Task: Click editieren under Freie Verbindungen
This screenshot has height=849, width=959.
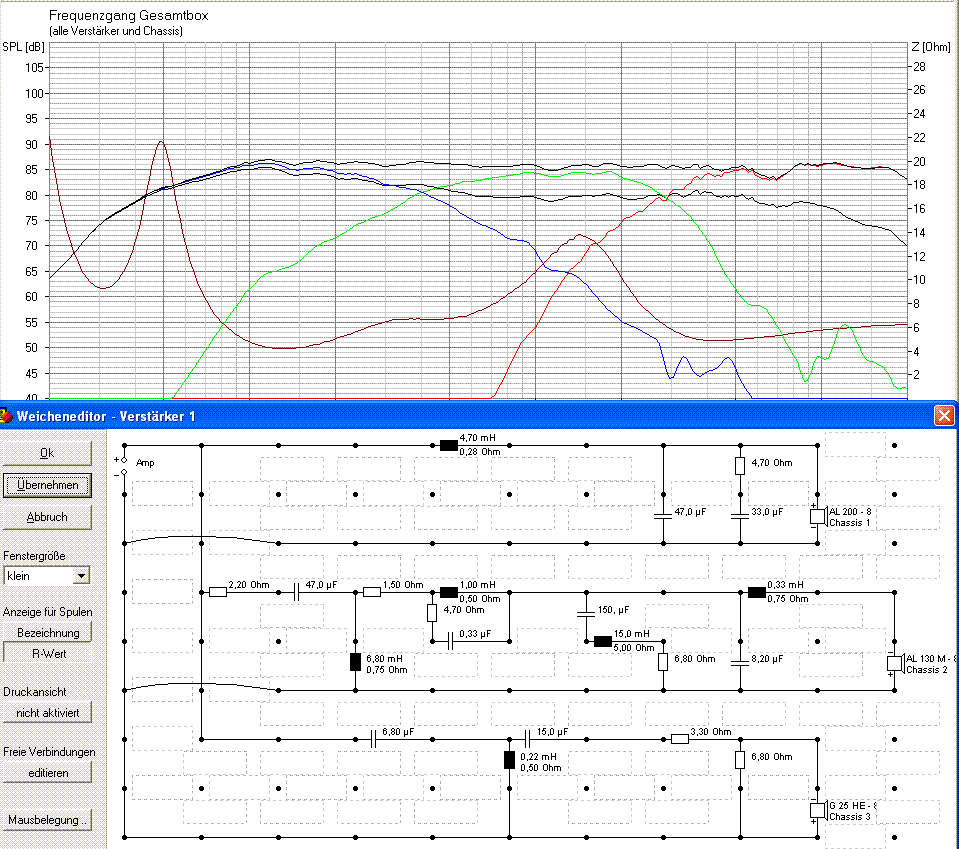Action: (48, 772)
